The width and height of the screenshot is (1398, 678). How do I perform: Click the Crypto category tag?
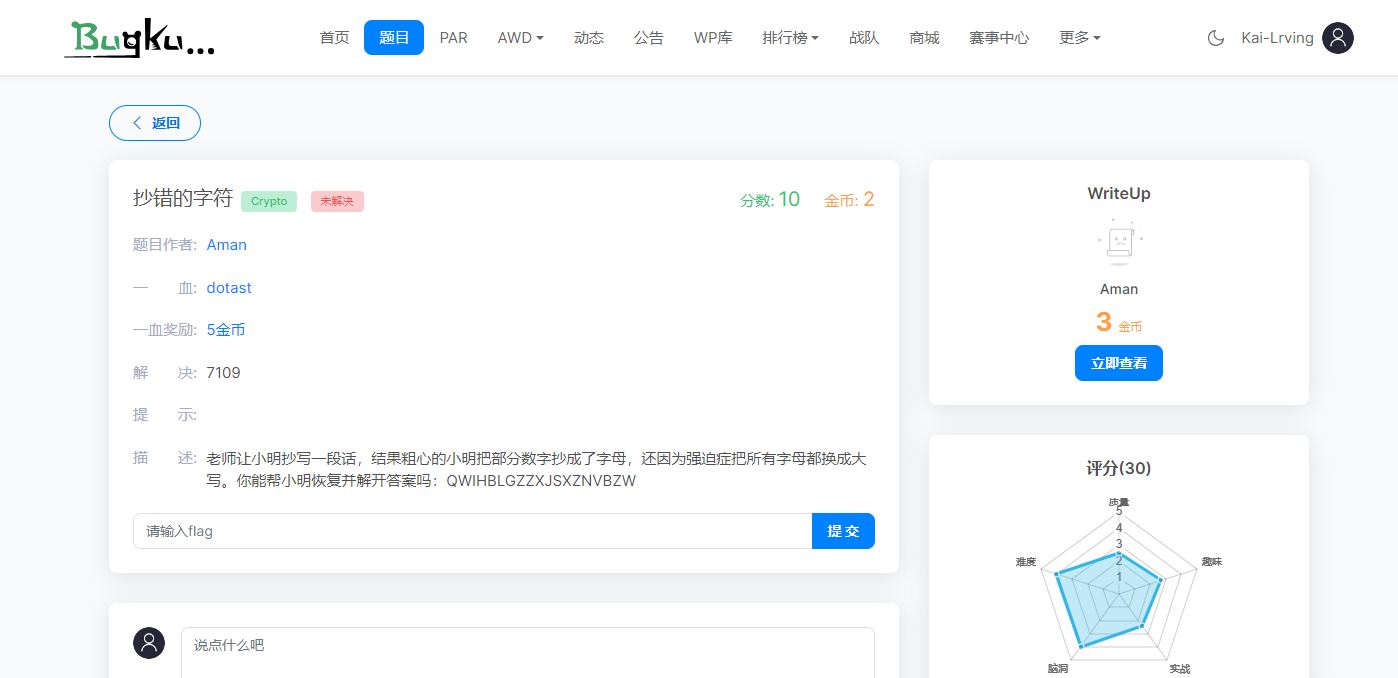268,201
